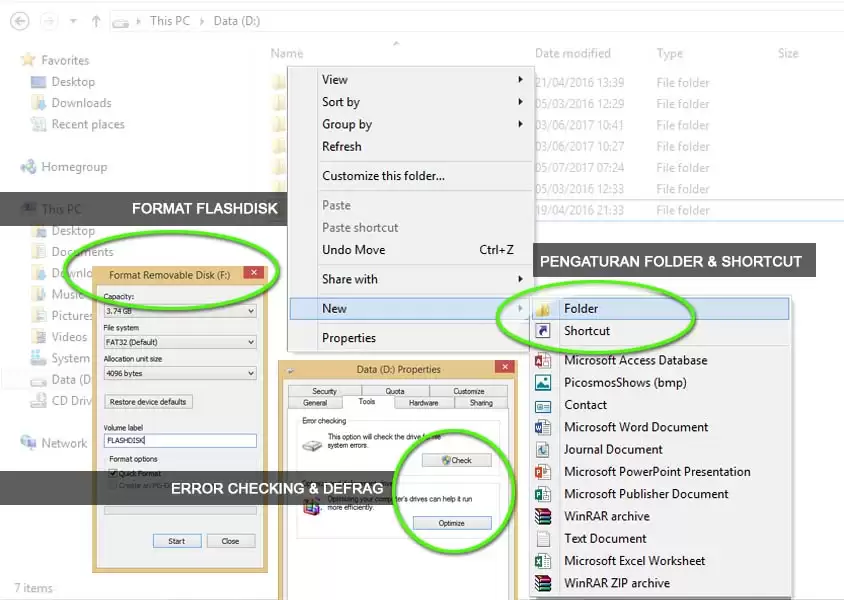This screenshot has height=600, width=844.
Task: Click the Contact card icon
Action: point(543,406)
